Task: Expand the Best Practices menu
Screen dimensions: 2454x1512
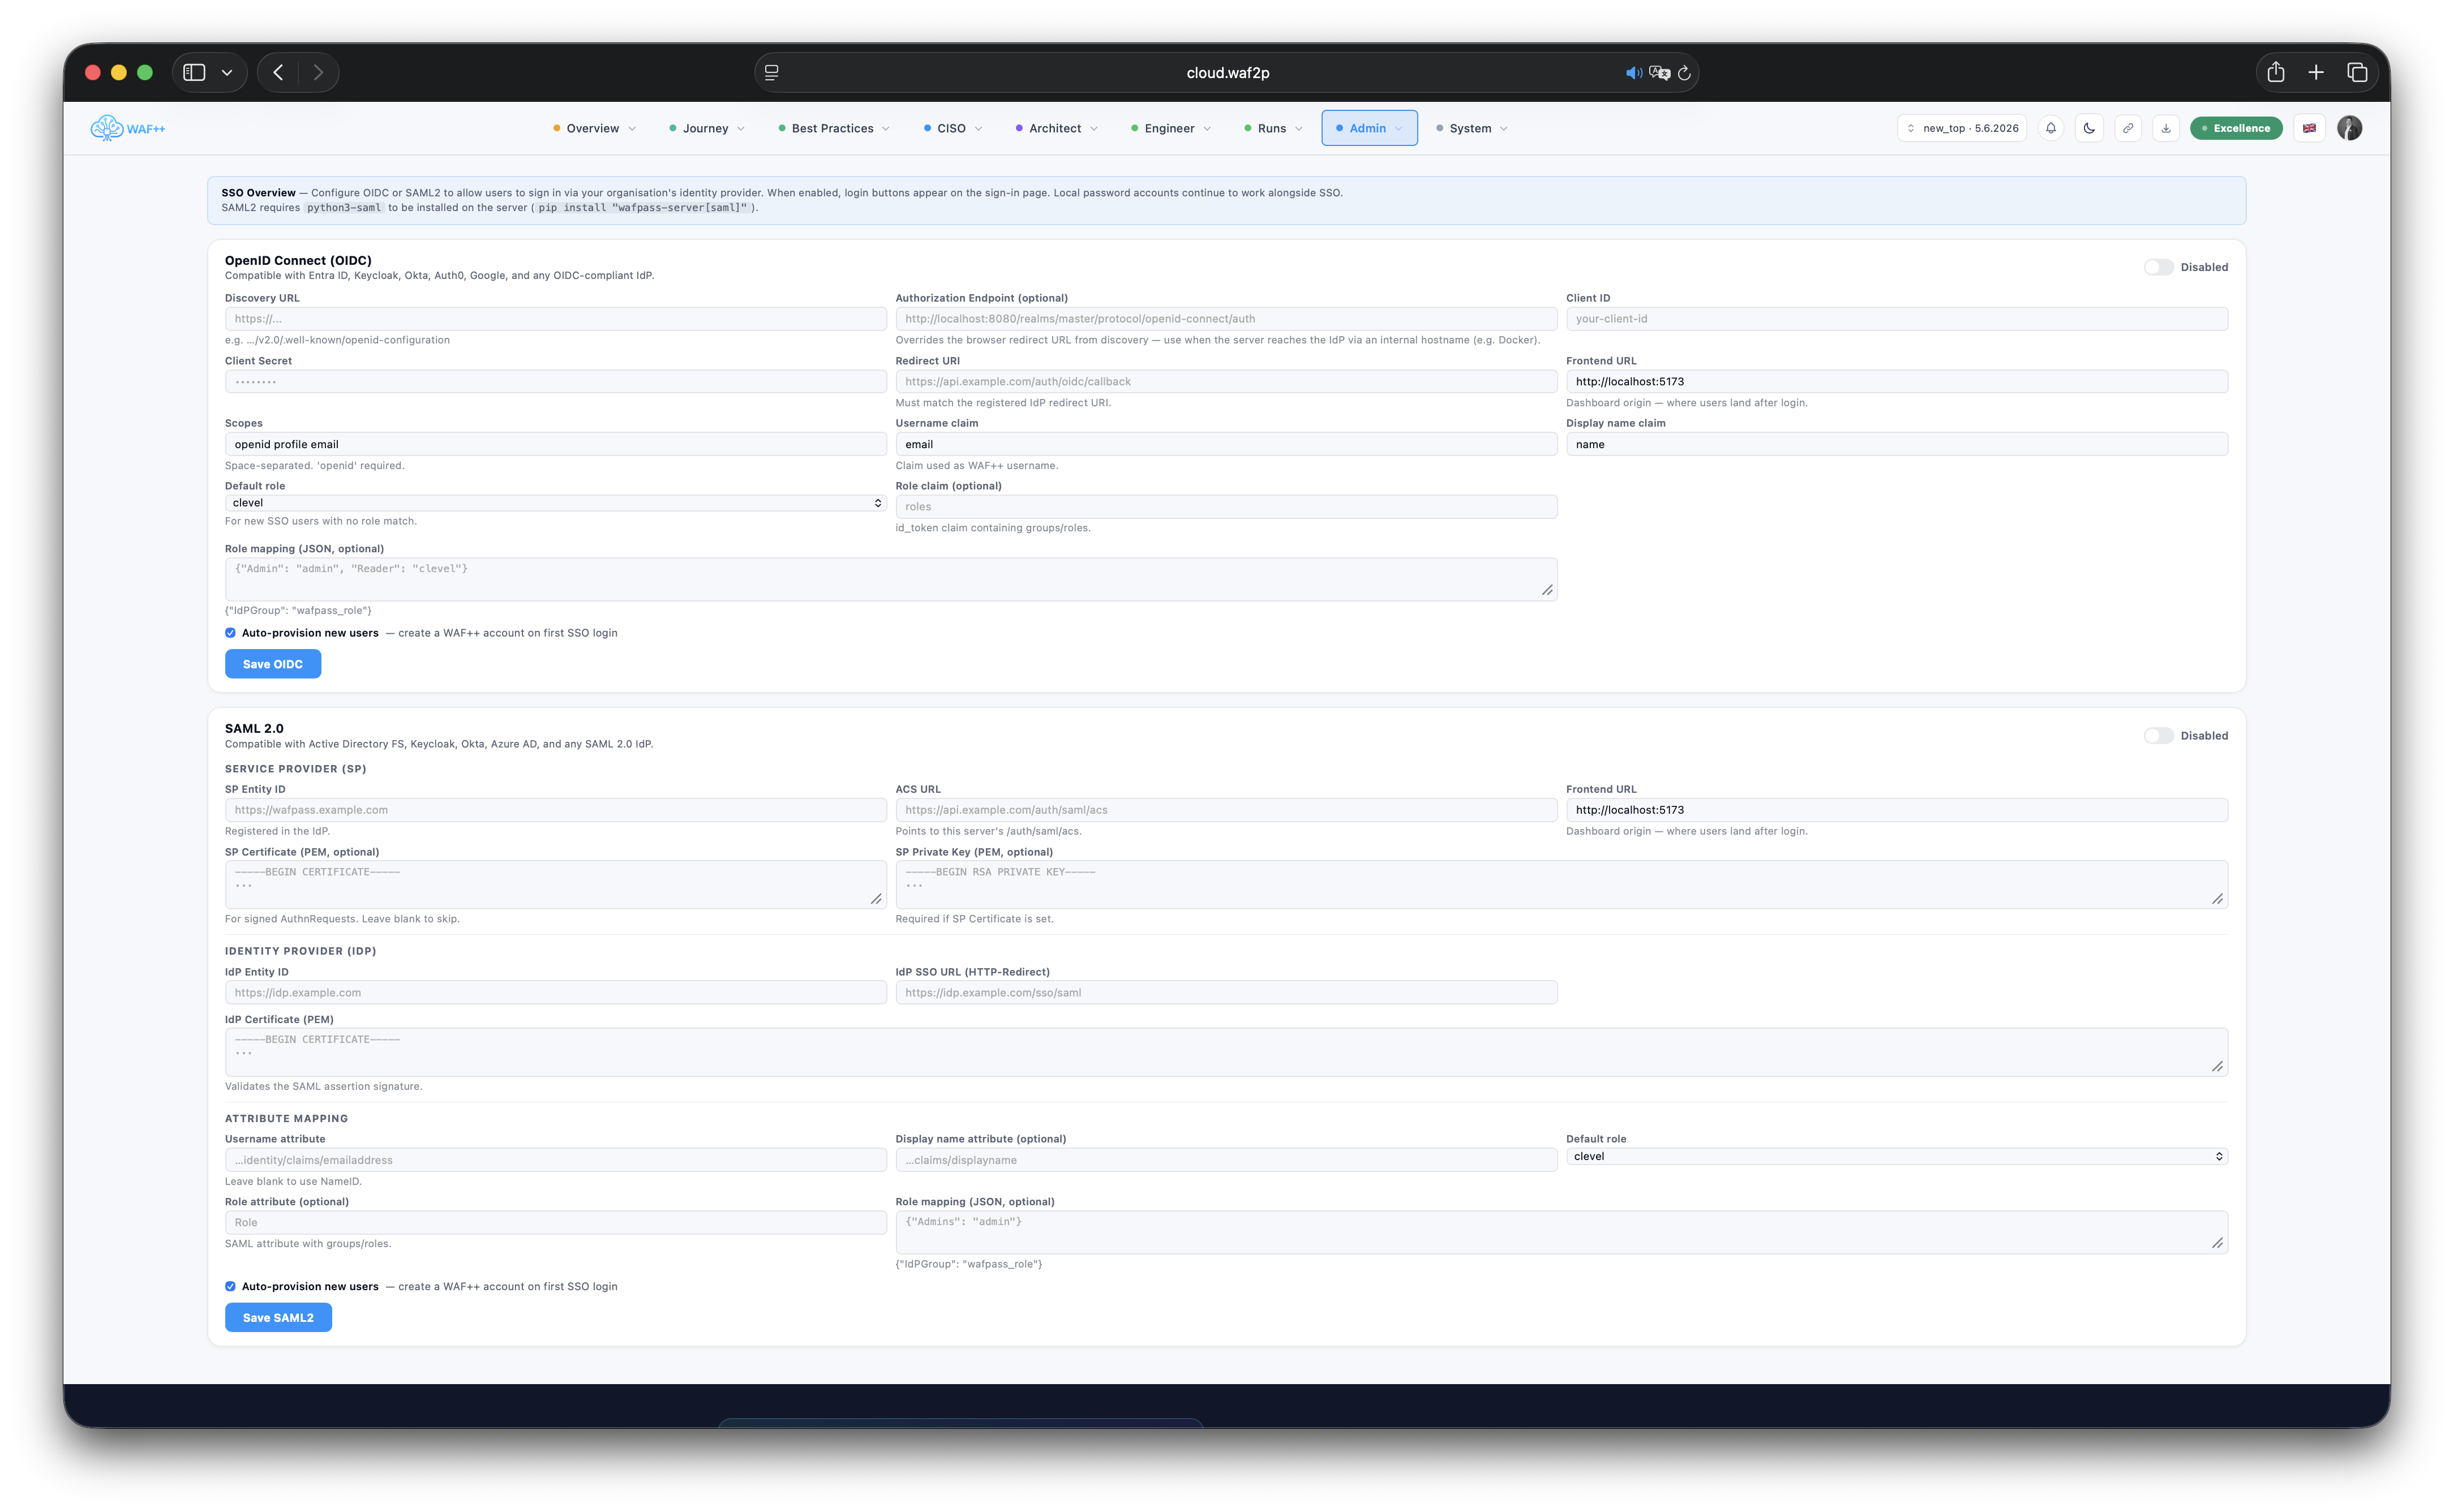Action: click(833, 128)
